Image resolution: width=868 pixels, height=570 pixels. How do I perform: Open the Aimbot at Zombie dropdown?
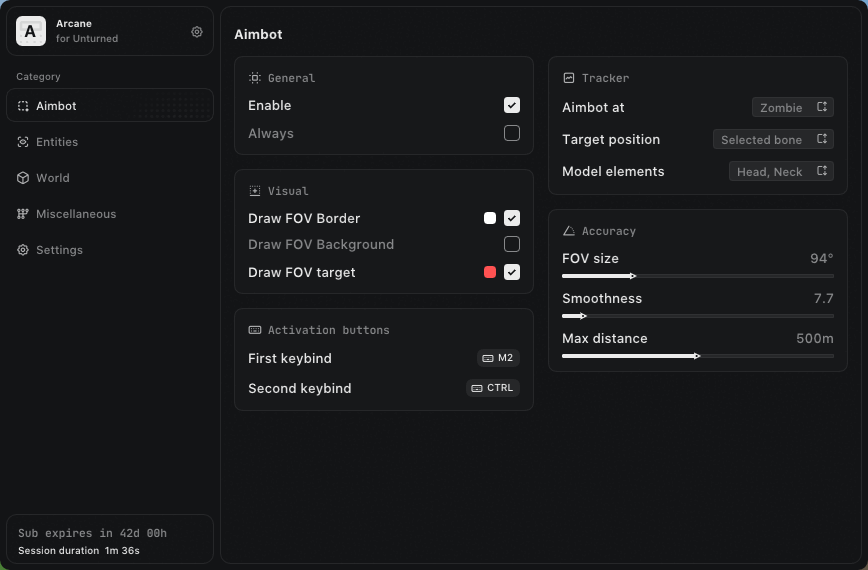[x=792, y=108]
